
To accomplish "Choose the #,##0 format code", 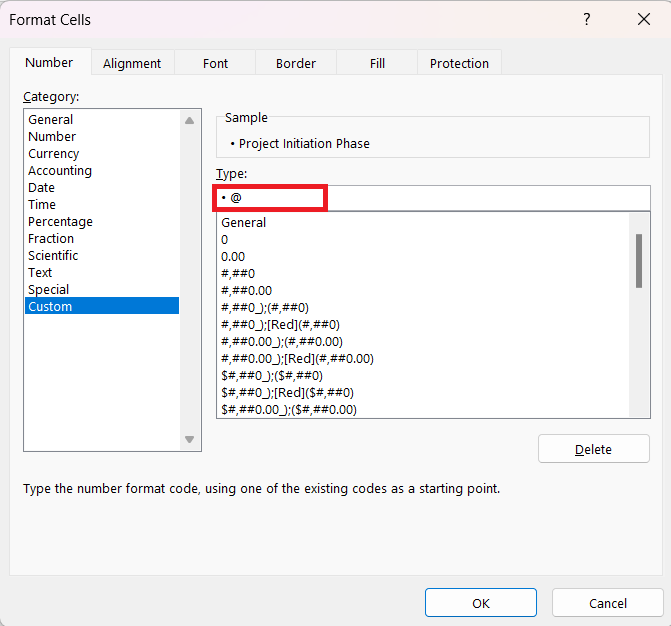I will pyautogui.click(x=423, y=273).
